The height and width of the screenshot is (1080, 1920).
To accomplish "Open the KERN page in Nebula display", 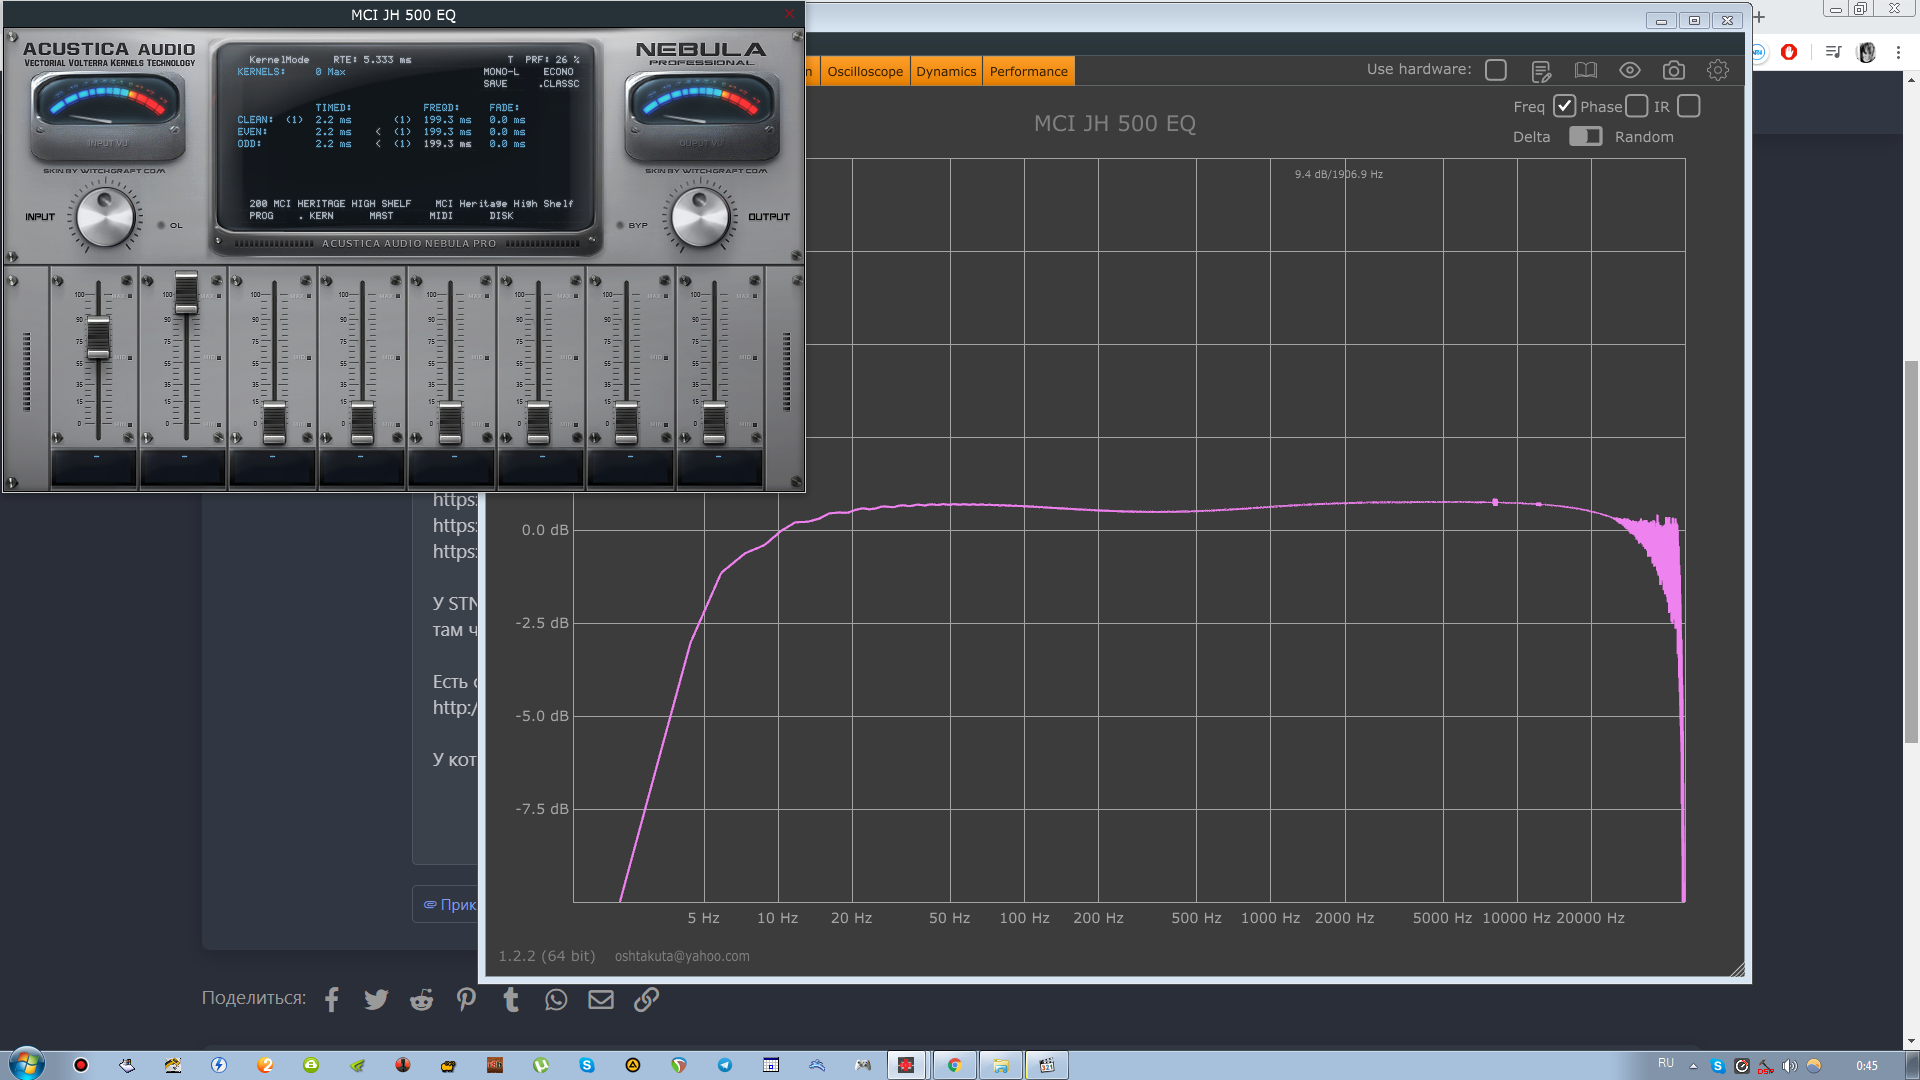I will coord(321,216).
